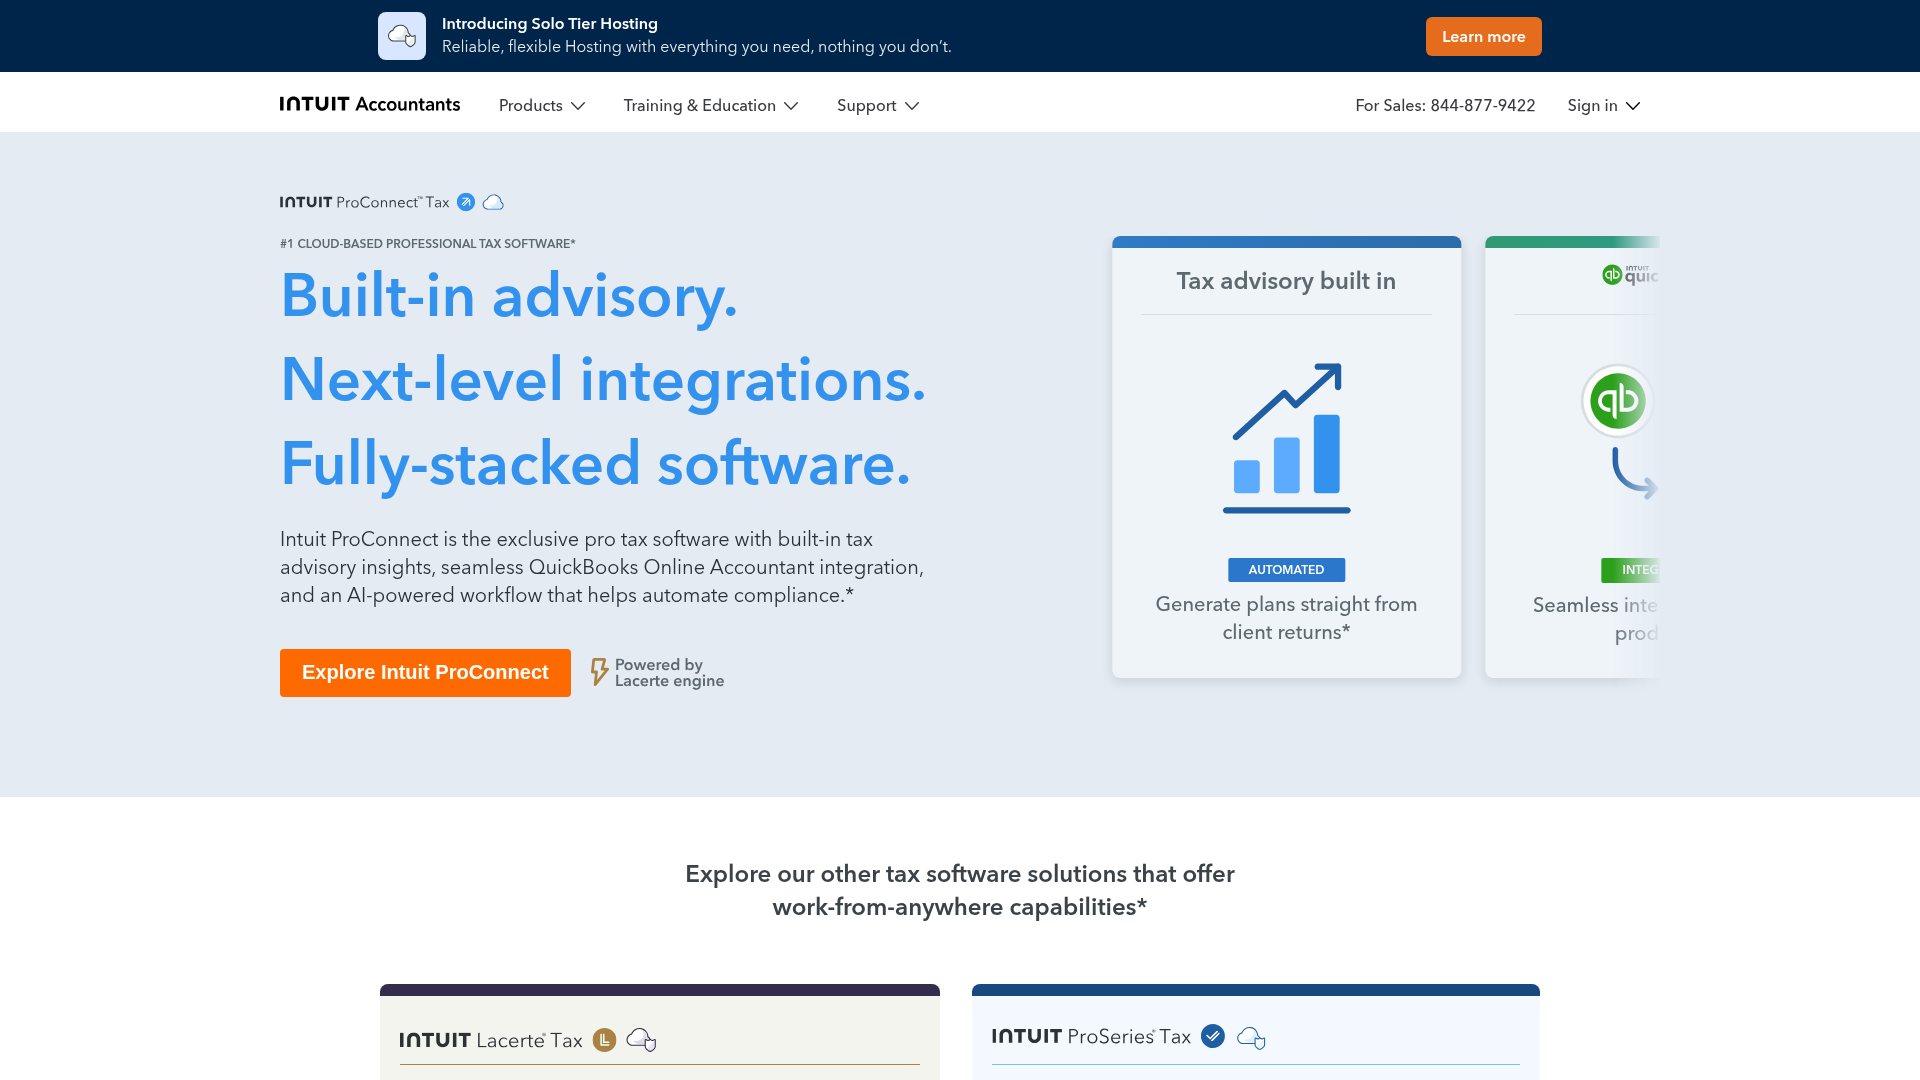Select the Tax advisory built in card

pos(1286,455)
